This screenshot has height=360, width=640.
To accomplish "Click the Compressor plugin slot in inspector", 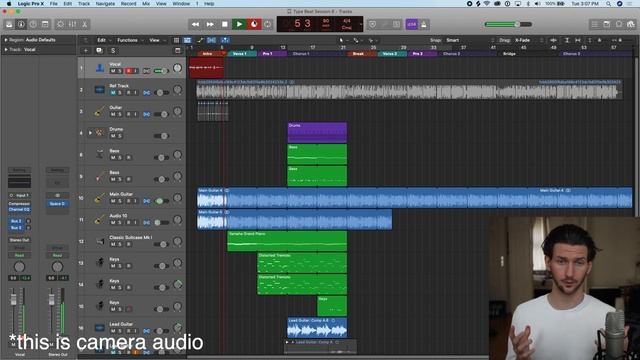I will pyautogui.click(x=19, y=204).
